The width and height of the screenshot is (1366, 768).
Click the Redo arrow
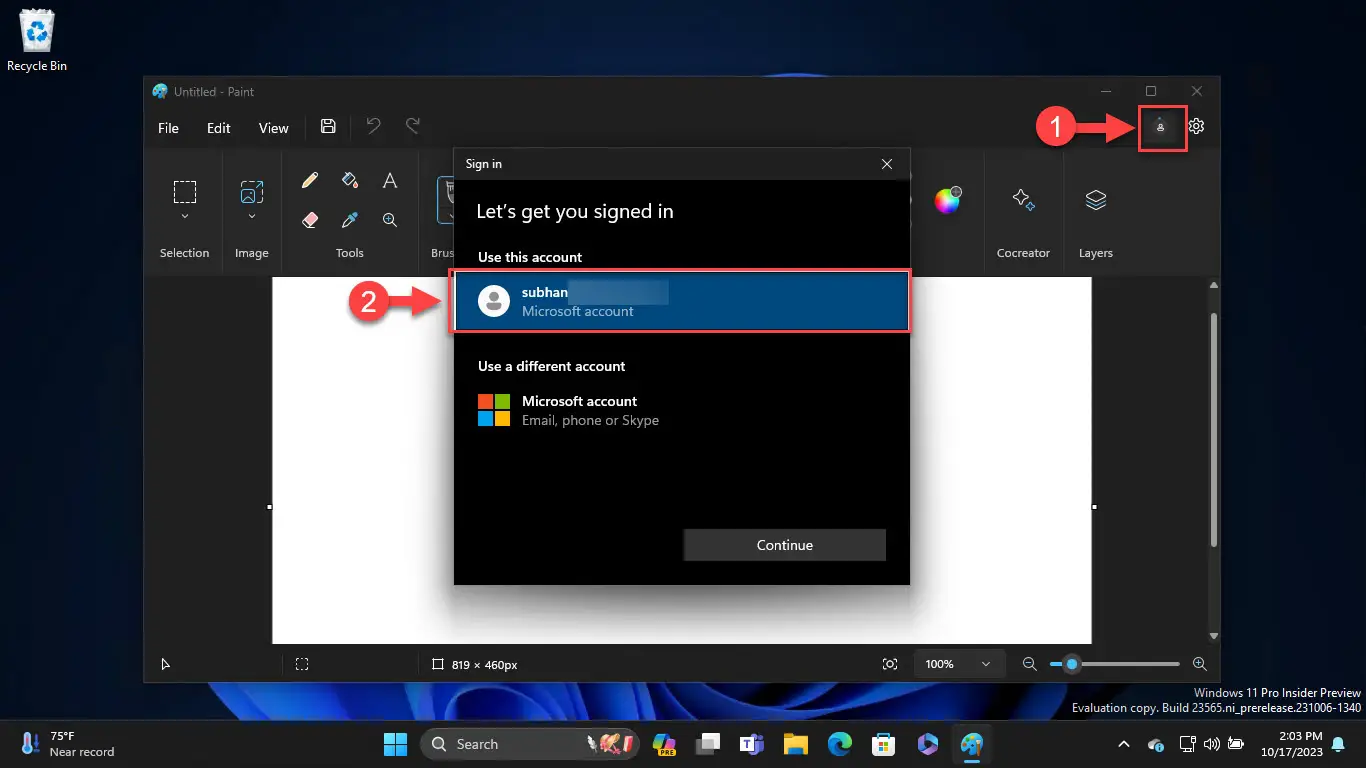pos(412,126)
